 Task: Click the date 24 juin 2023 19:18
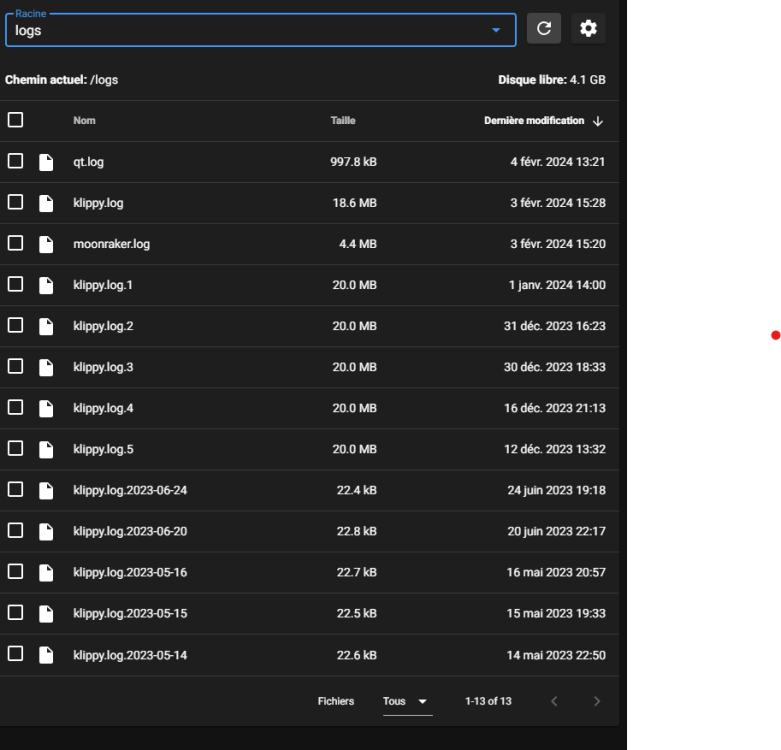556,491
